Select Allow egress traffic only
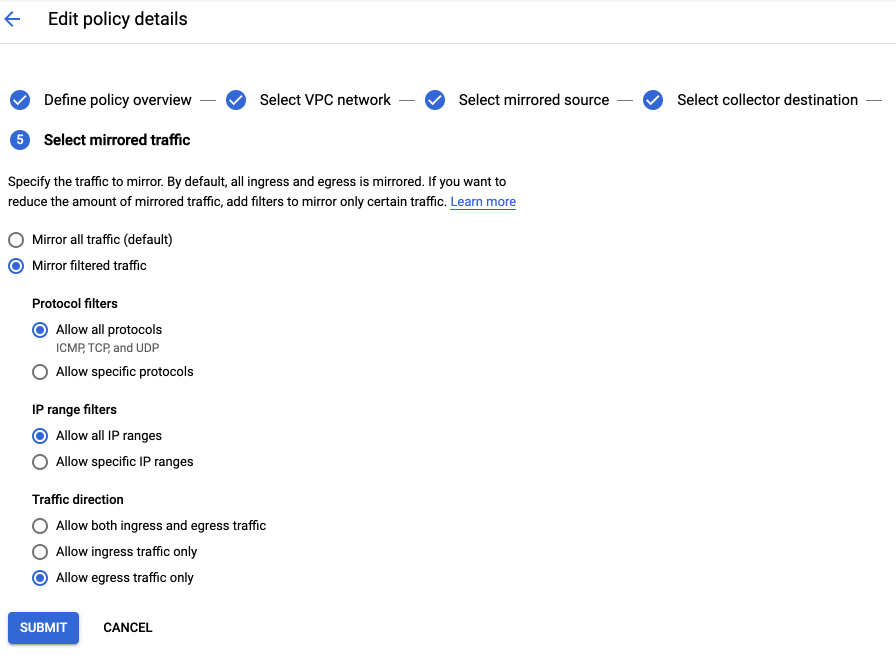This screenshot has width=896, height=663. click(x=40, y=578)
